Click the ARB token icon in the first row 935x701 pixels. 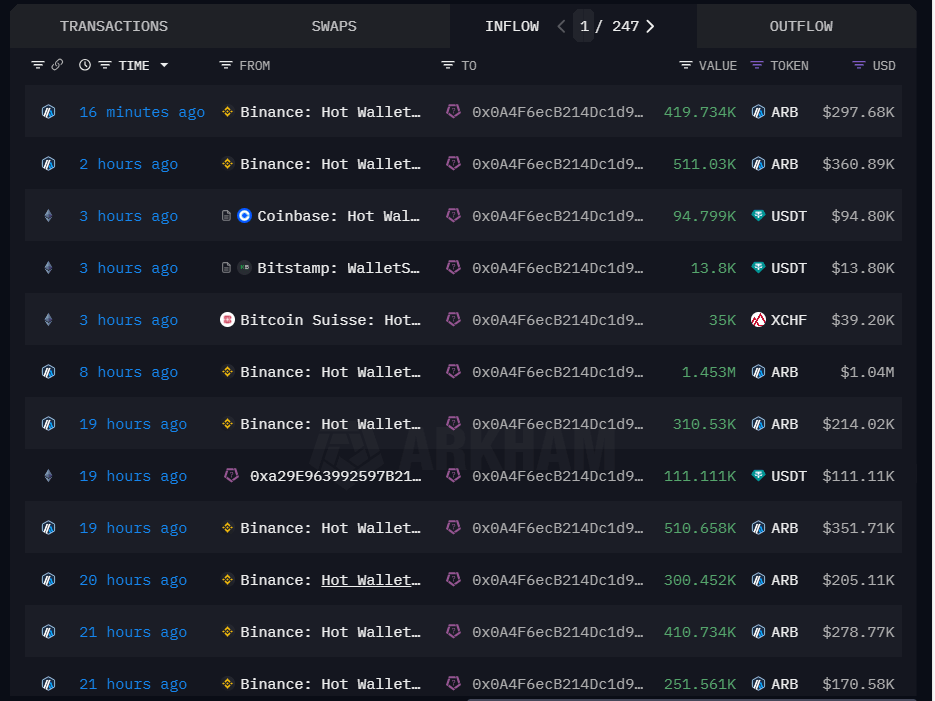click(x=758, y=112)
